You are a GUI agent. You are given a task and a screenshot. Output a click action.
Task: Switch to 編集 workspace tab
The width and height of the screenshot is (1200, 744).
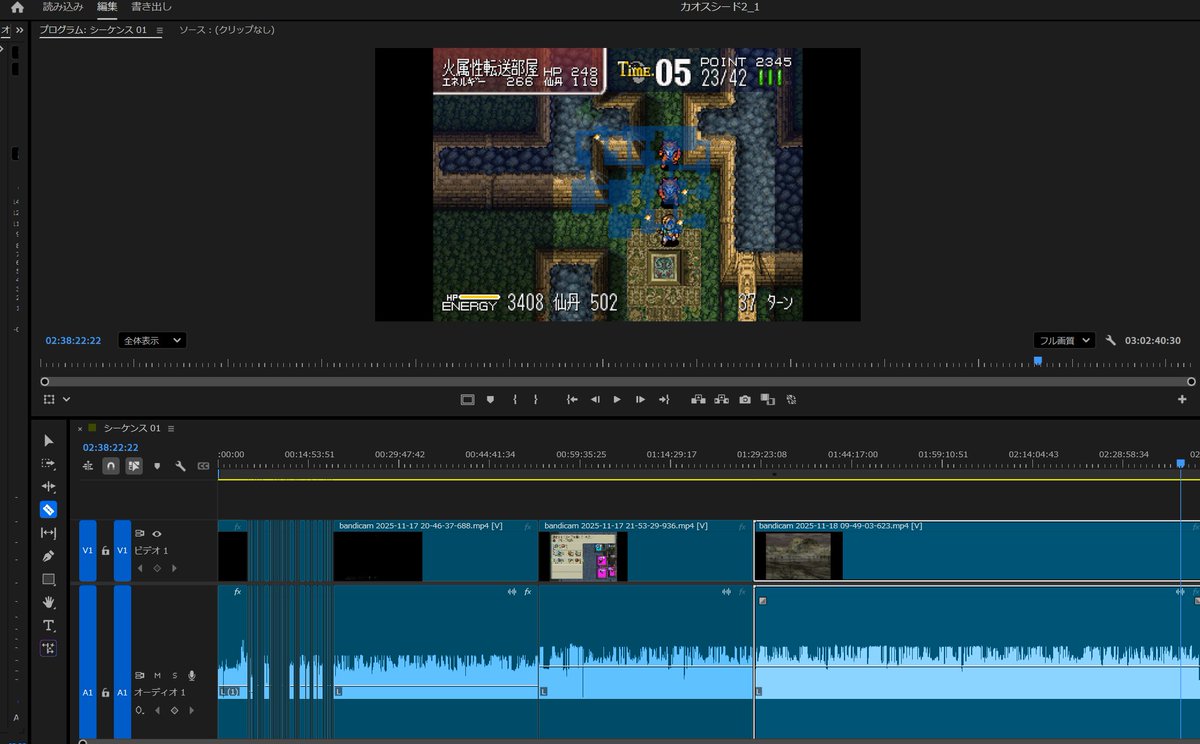(107, 7)
